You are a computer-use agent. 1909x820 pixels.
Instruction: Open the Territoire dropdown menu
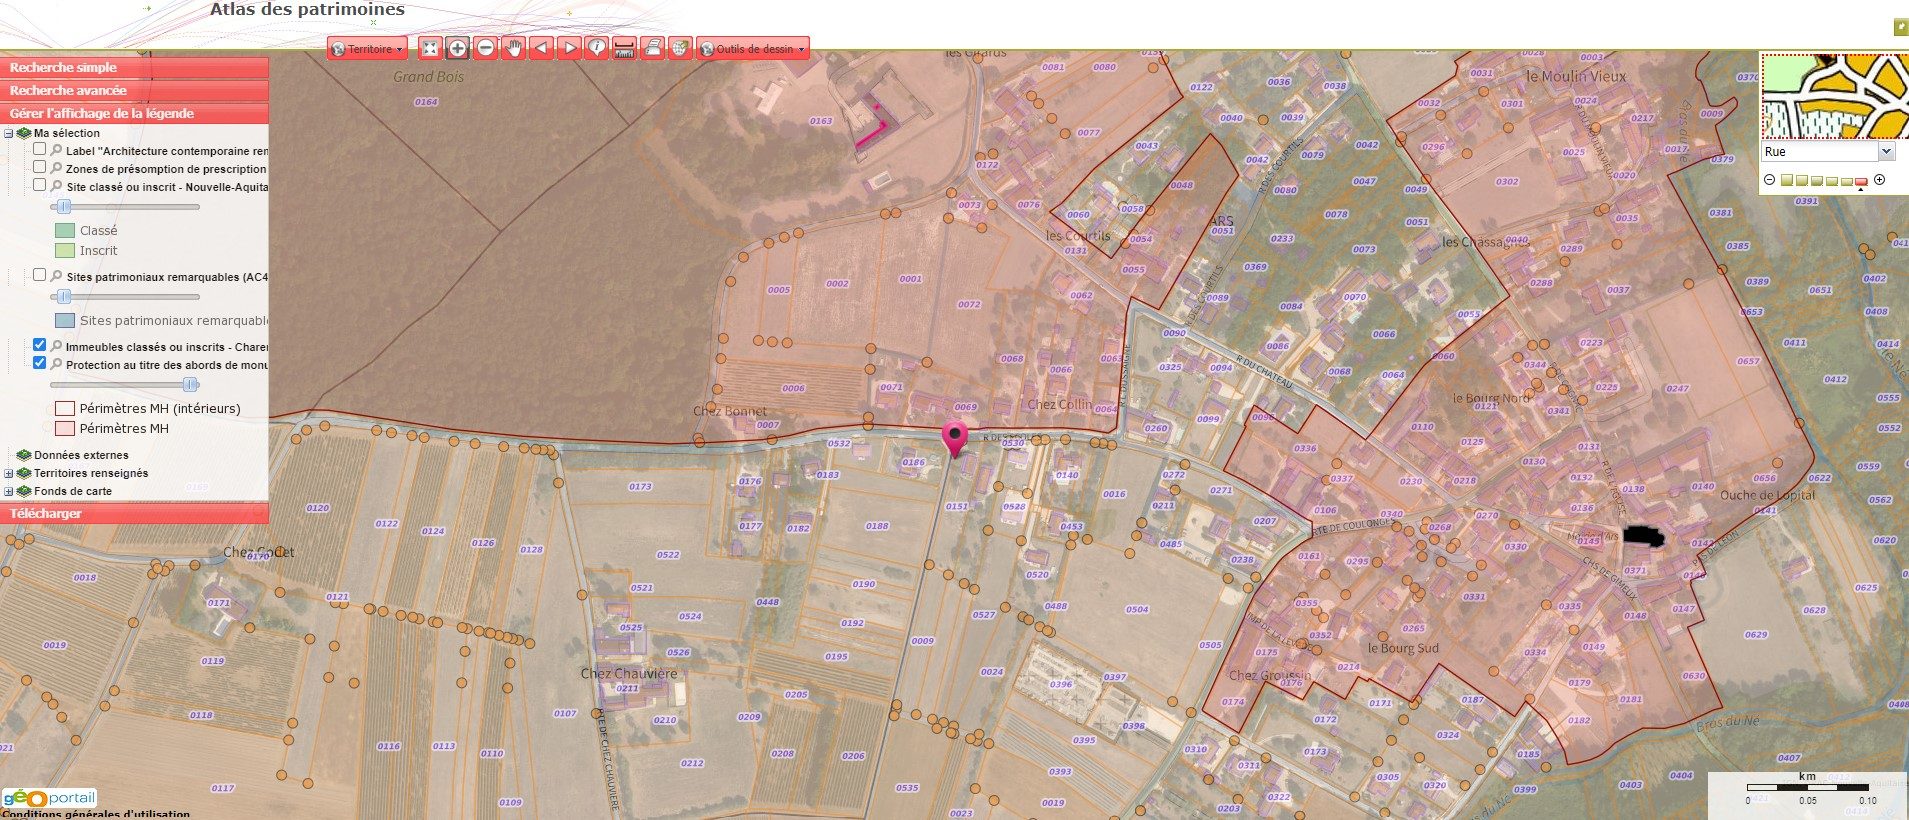[368, 49]
